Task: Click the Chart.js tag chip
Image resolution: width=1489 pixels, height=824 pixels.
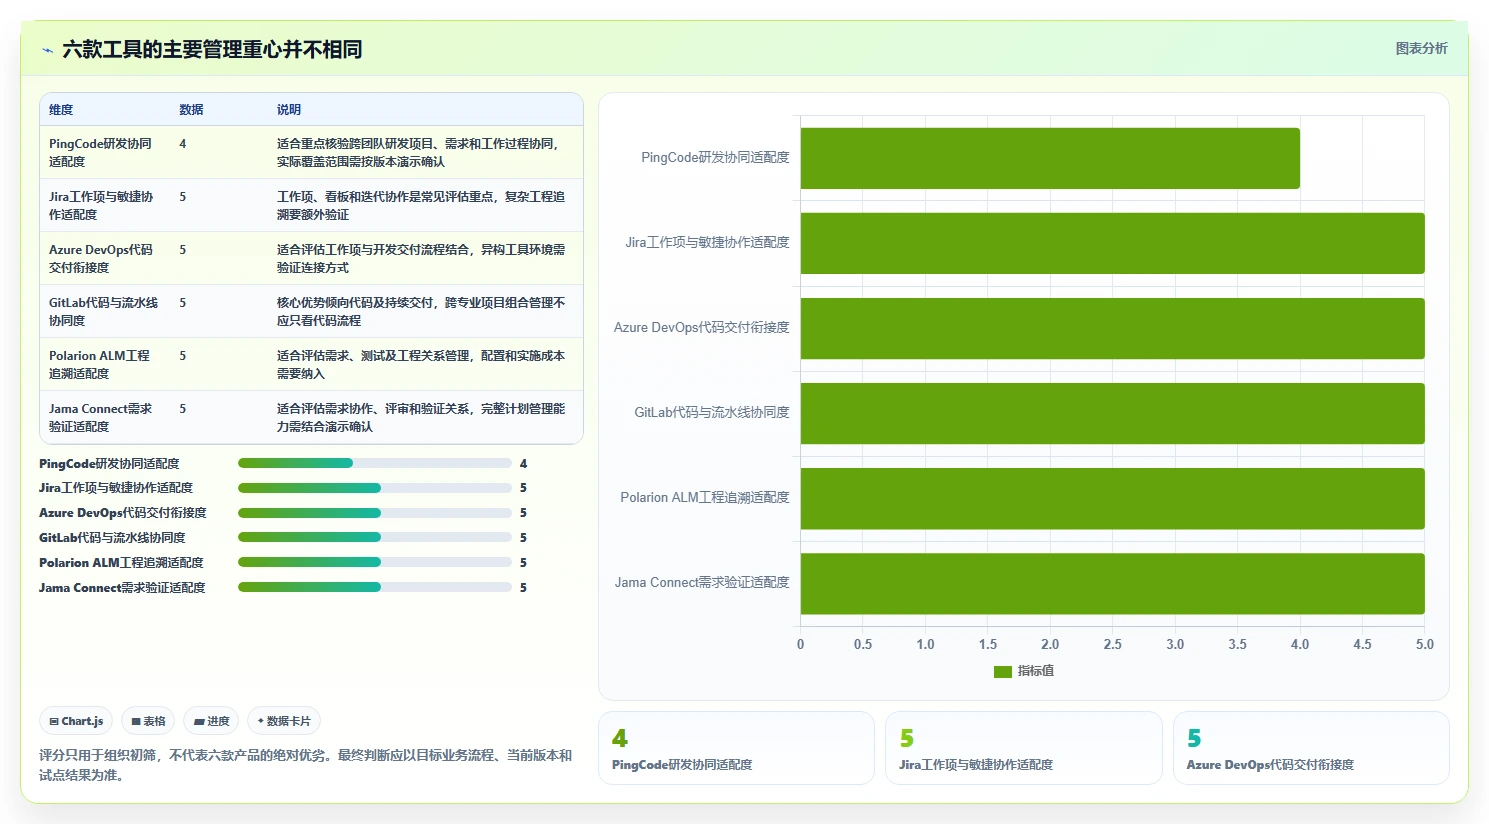Action: click(x=76, y=721)
